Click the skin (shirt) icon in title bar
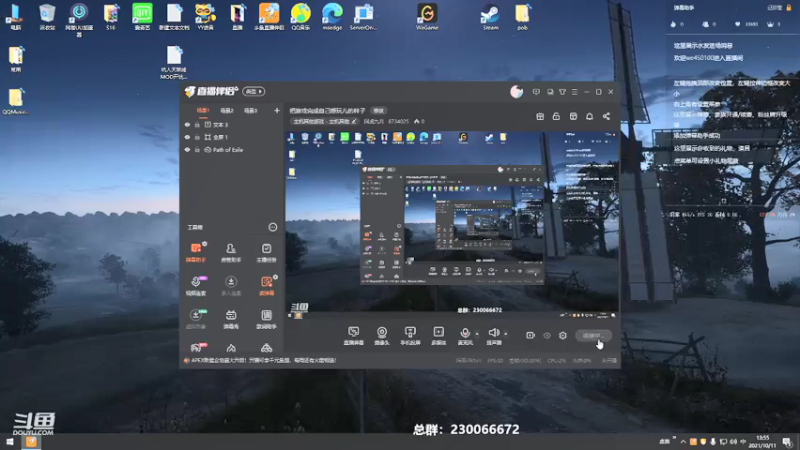 point(562,92)
